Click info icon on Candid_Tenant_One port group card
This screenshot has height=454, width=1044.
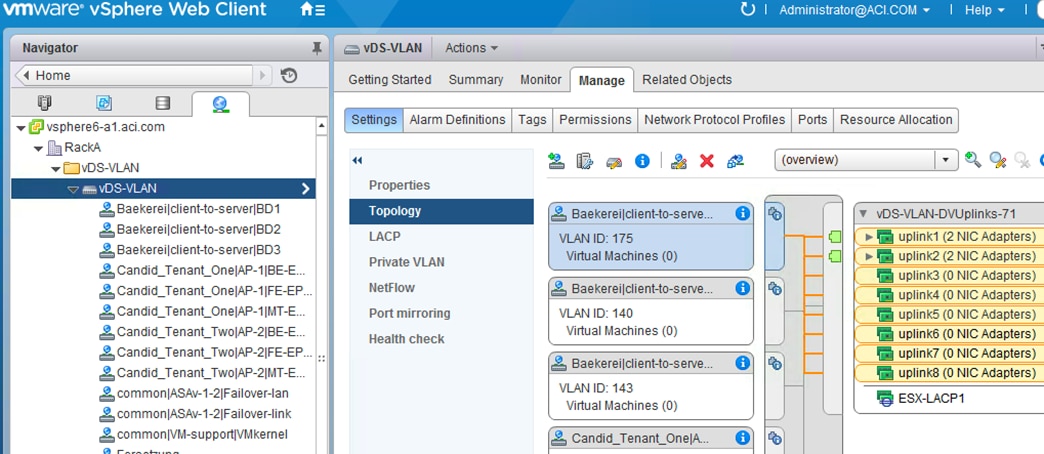coord(742,438)
